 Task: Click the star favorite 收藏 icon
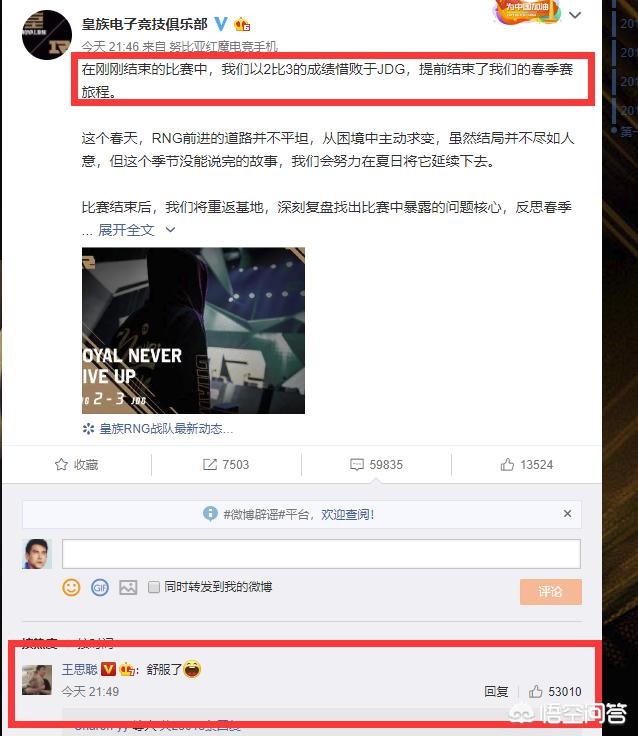[x=61, y=465]
